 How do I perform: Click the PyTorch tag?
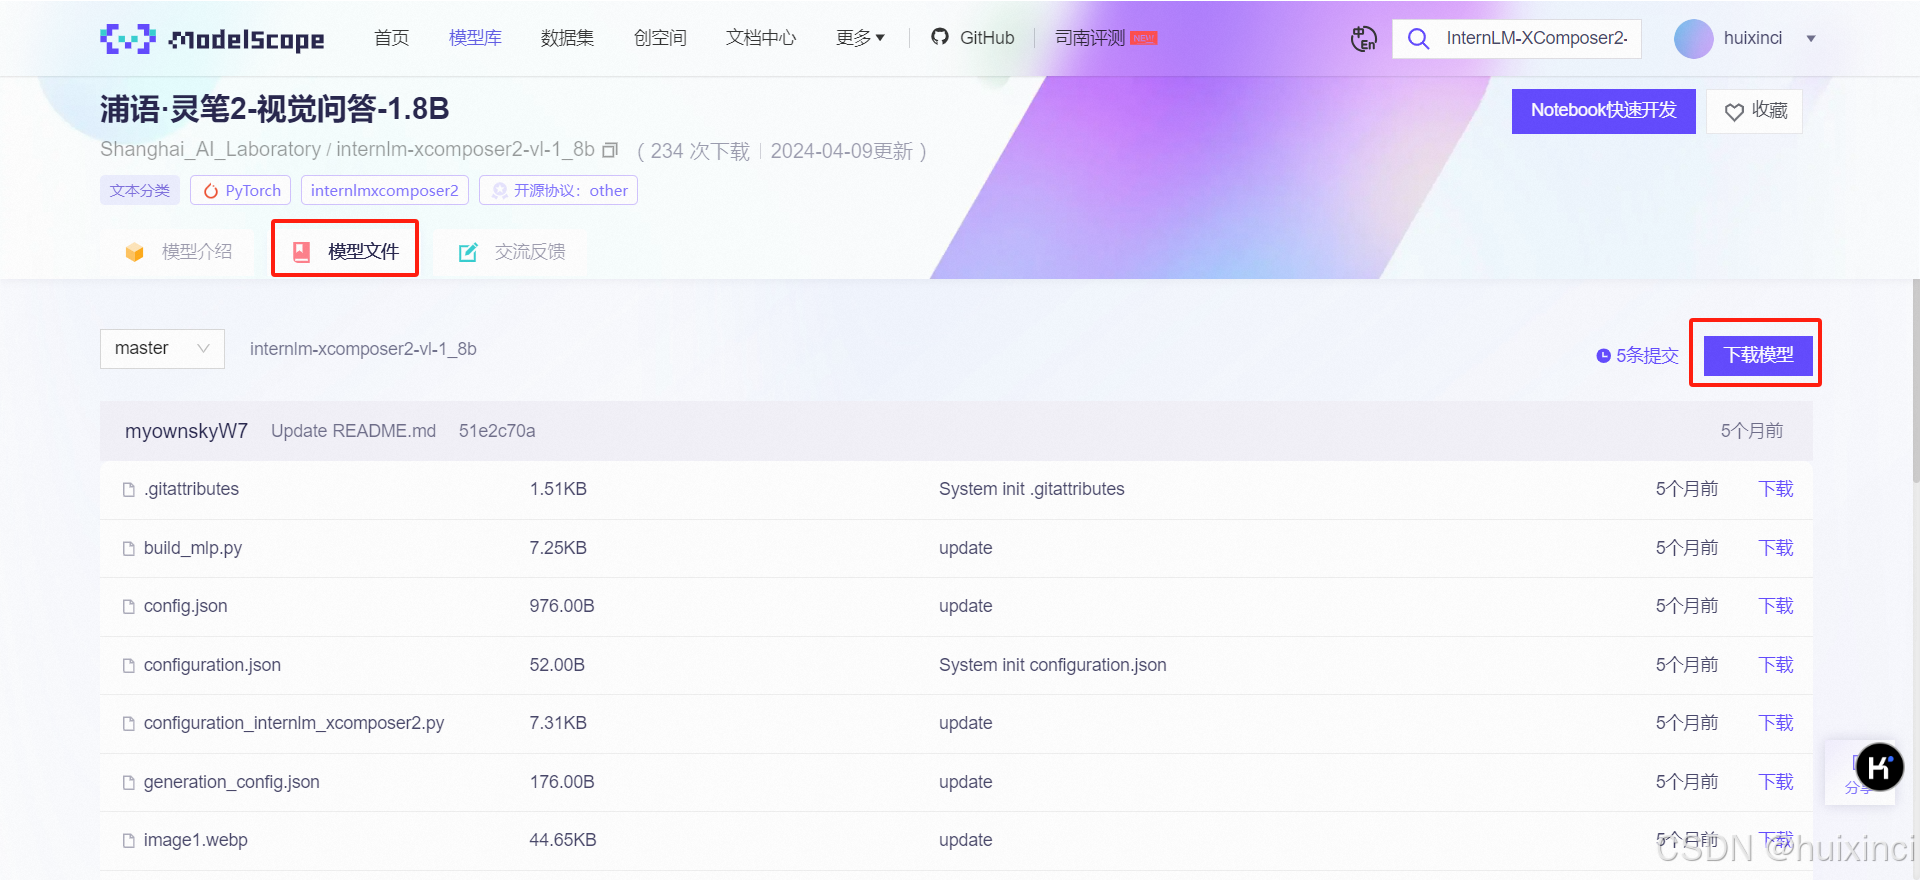pos(241,190)
